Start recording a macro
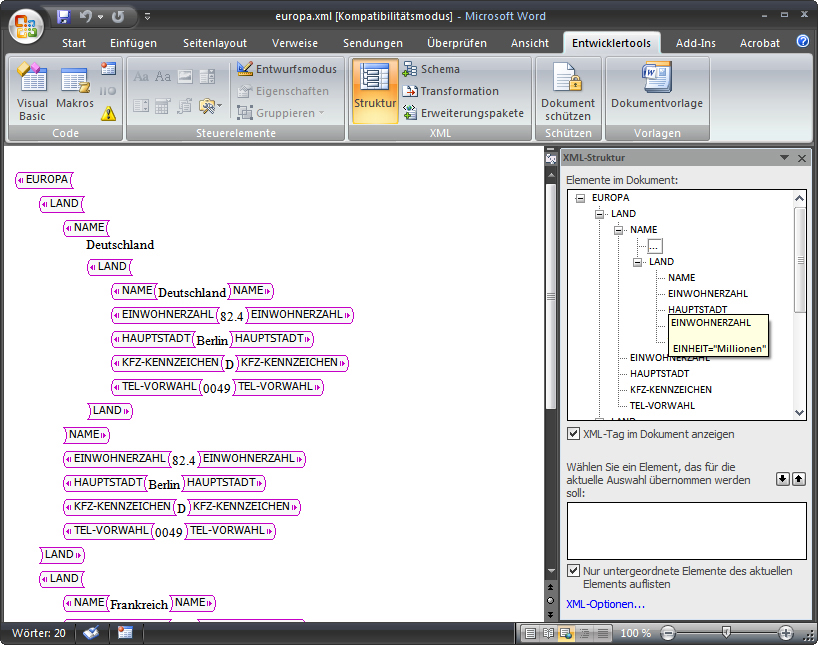 click(x=108, y=68)
